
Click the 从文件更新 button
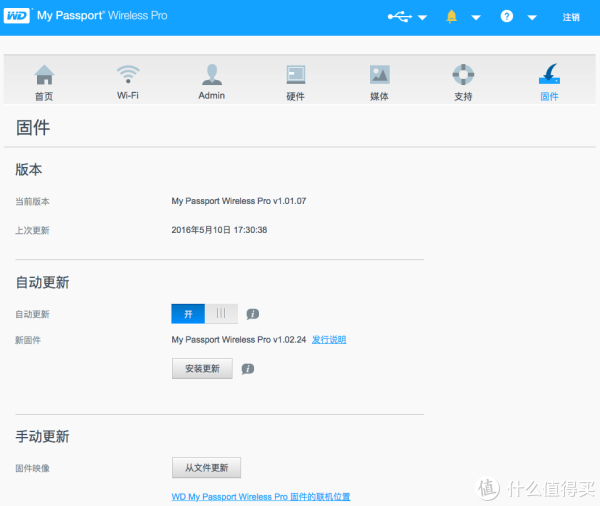tap(206, 468)
